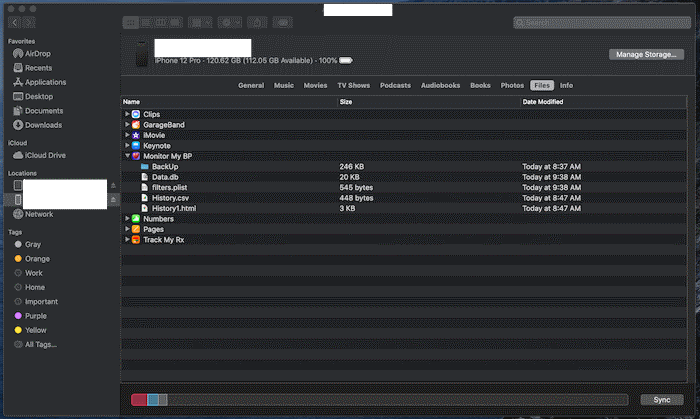This screenshot has width=700, height=419.
Task: Sort by the Size column header
Action: tap(429, 102)
